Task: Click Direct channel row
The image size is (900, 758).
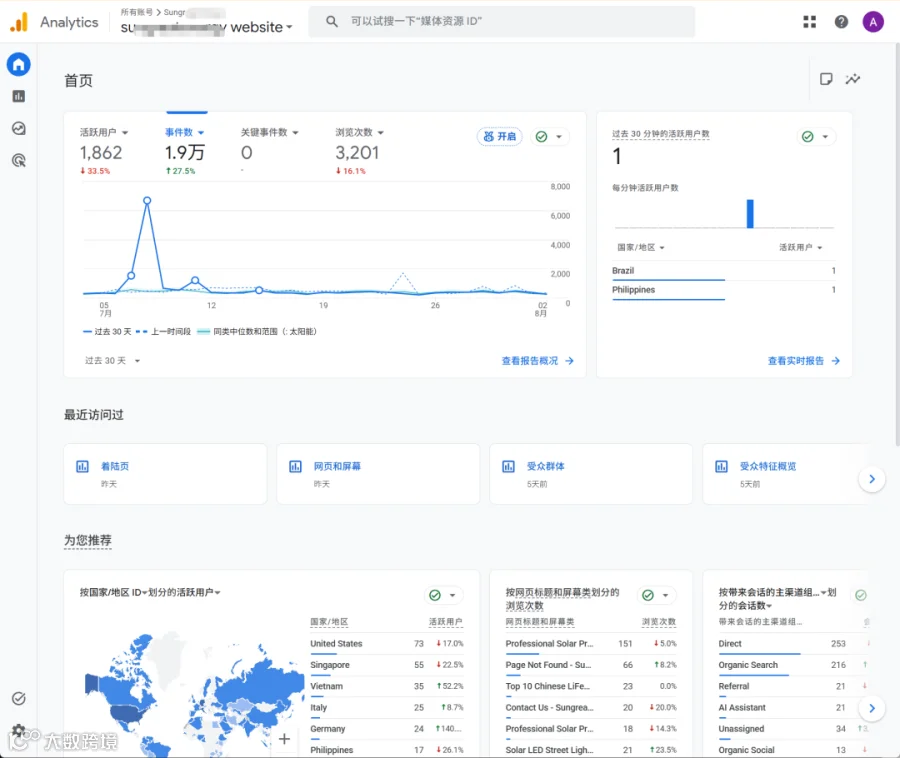Action: 792,644
